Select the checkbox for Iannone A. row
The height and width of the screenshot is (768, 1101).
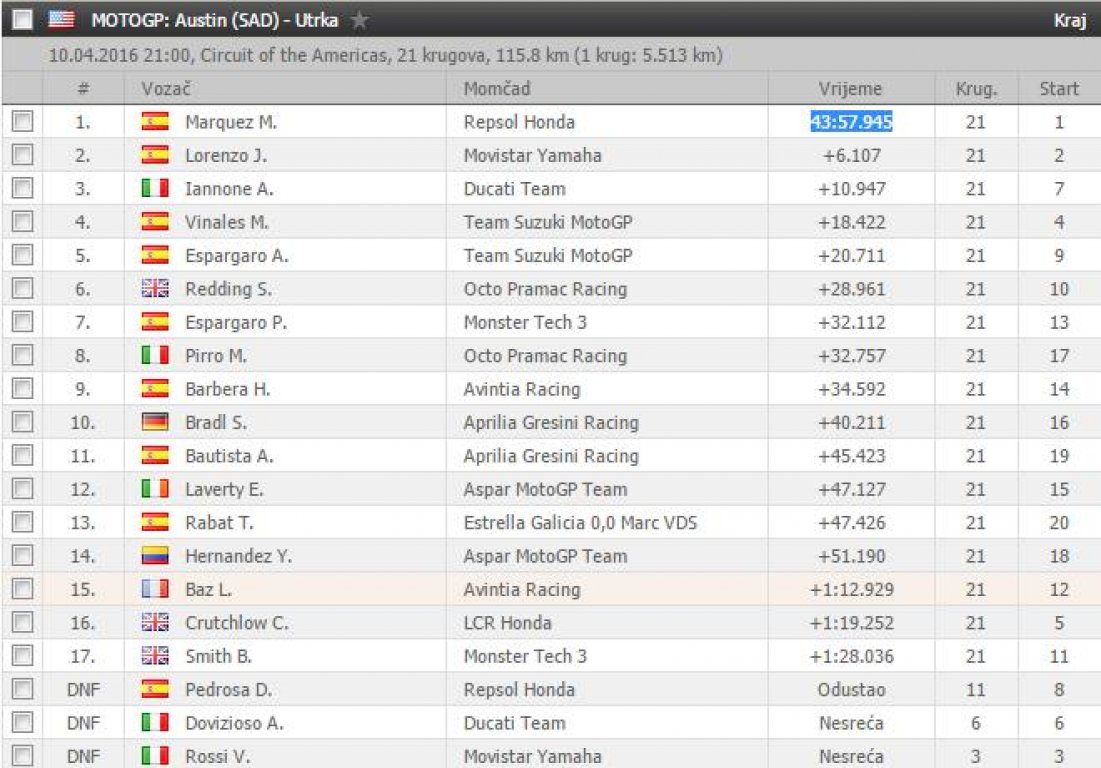[22, 188]
